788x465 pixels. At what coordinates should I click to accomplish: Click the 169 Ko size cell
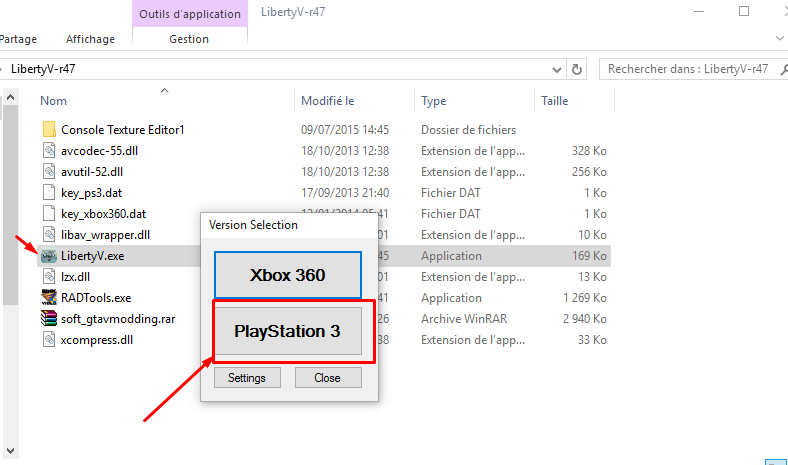[589, 256]
